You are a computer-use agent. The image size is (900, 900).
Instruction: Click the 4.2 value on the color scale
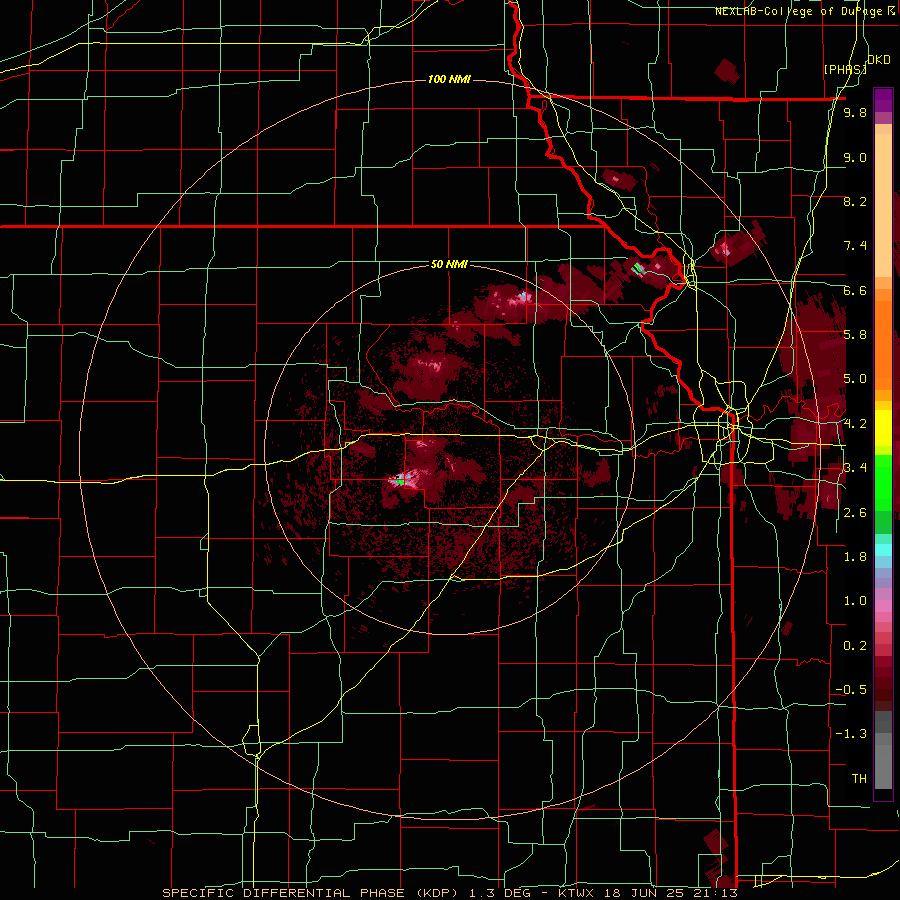[855, 424]
